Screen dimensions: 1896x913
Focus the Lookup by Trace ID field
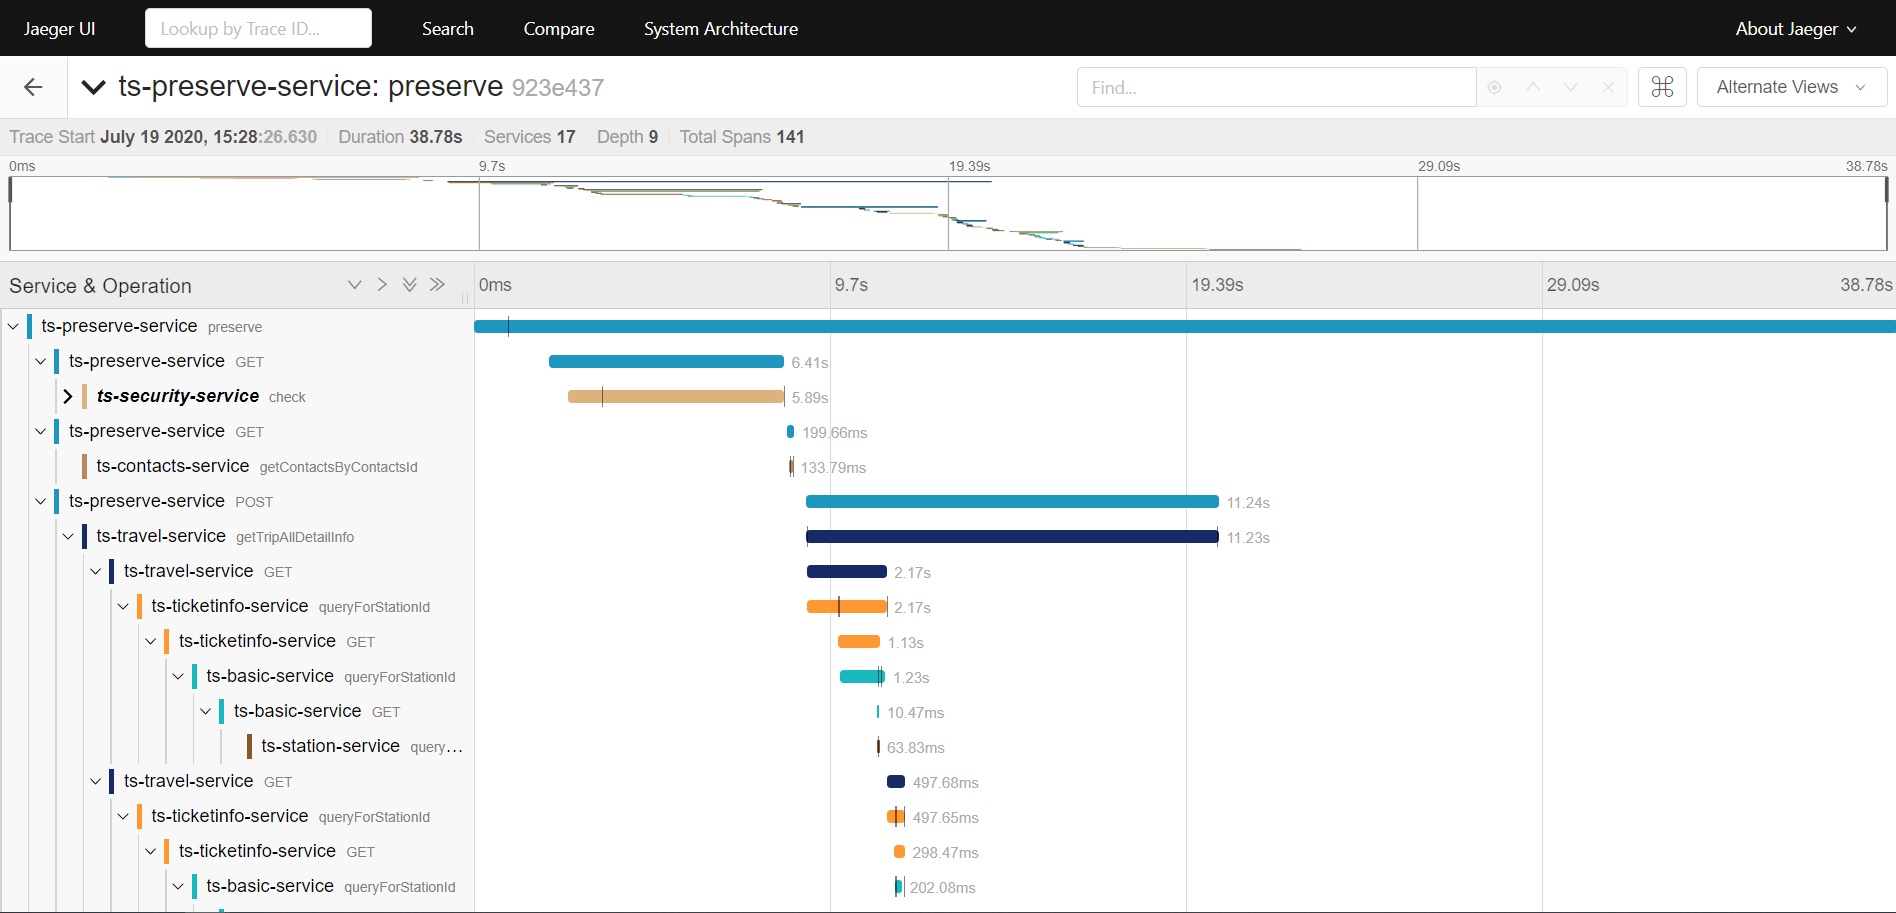coord(258,28)
